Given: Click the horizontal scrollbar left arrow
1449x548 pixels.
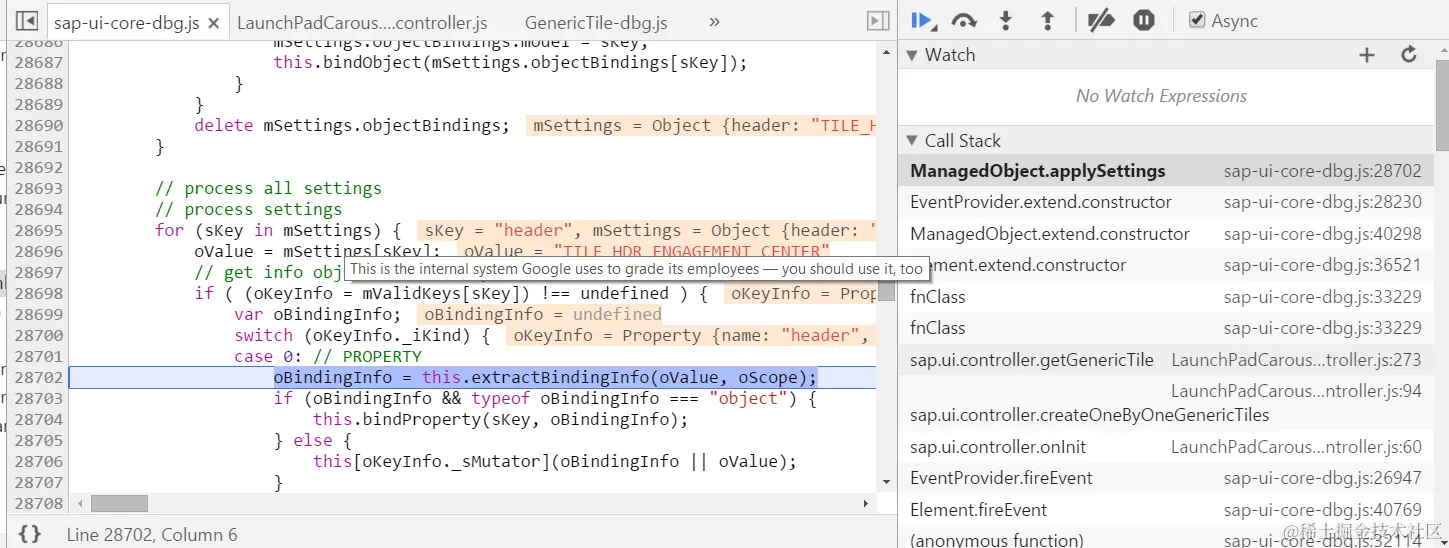Looking at the screenshot, I should point(80,504).
